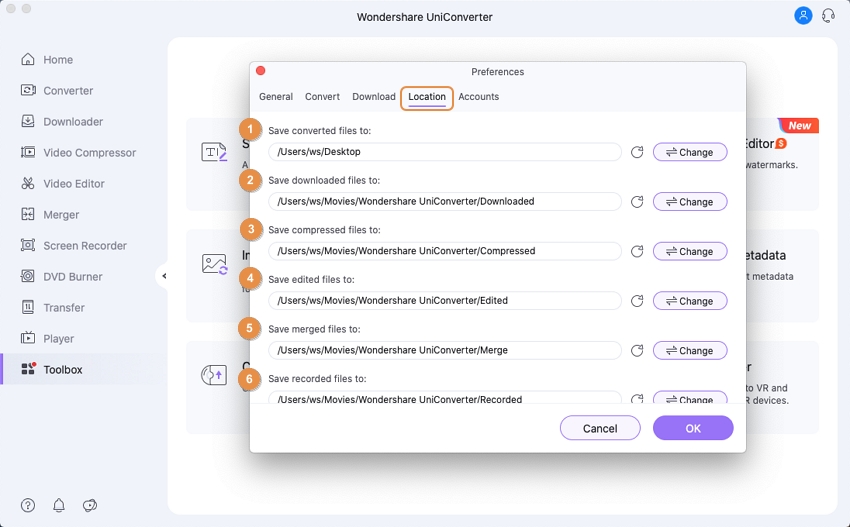Open the notifications bell icon
The width and height of the screenshot is (850, 527).
[59, 505]
